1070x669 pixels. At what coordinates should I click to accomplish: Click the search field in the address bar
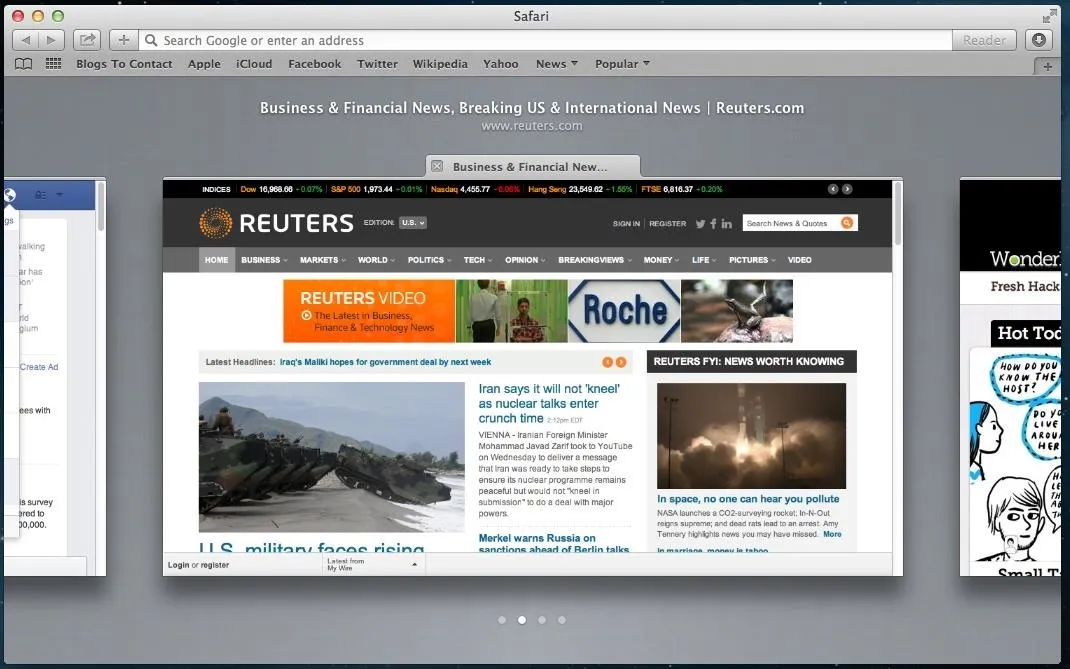click(x=545, y=40)
